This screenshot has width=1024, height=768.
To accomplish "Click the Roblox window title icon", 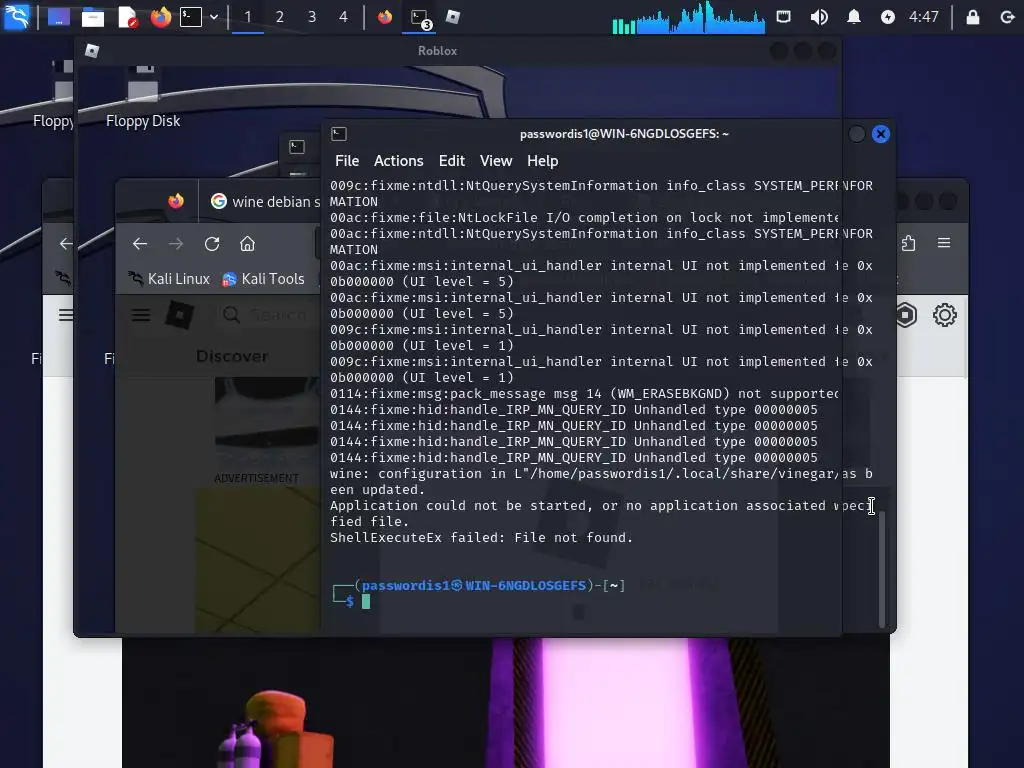I will click(92, 51).
